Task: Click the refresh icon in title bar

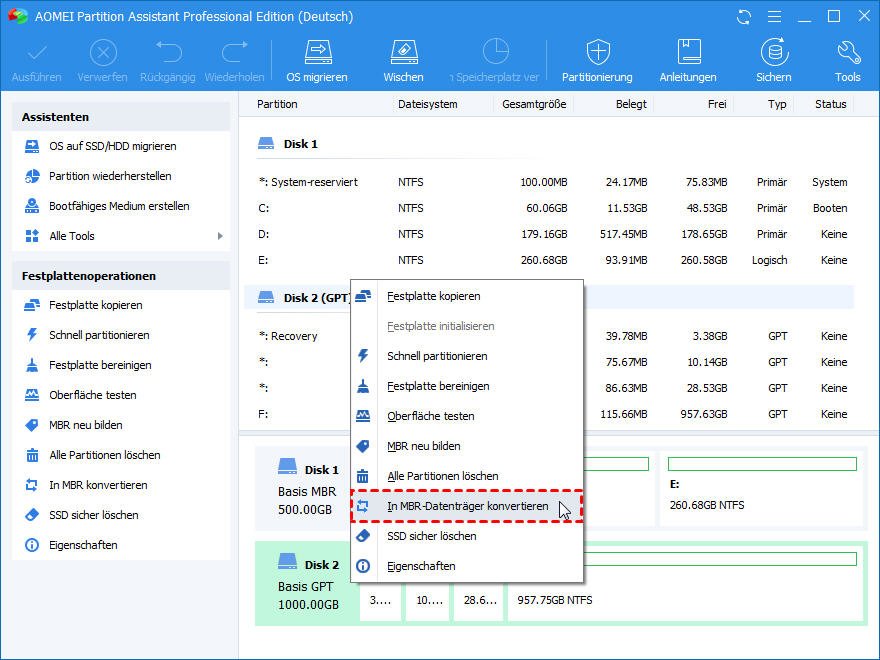Action: [x=744, y=17]
